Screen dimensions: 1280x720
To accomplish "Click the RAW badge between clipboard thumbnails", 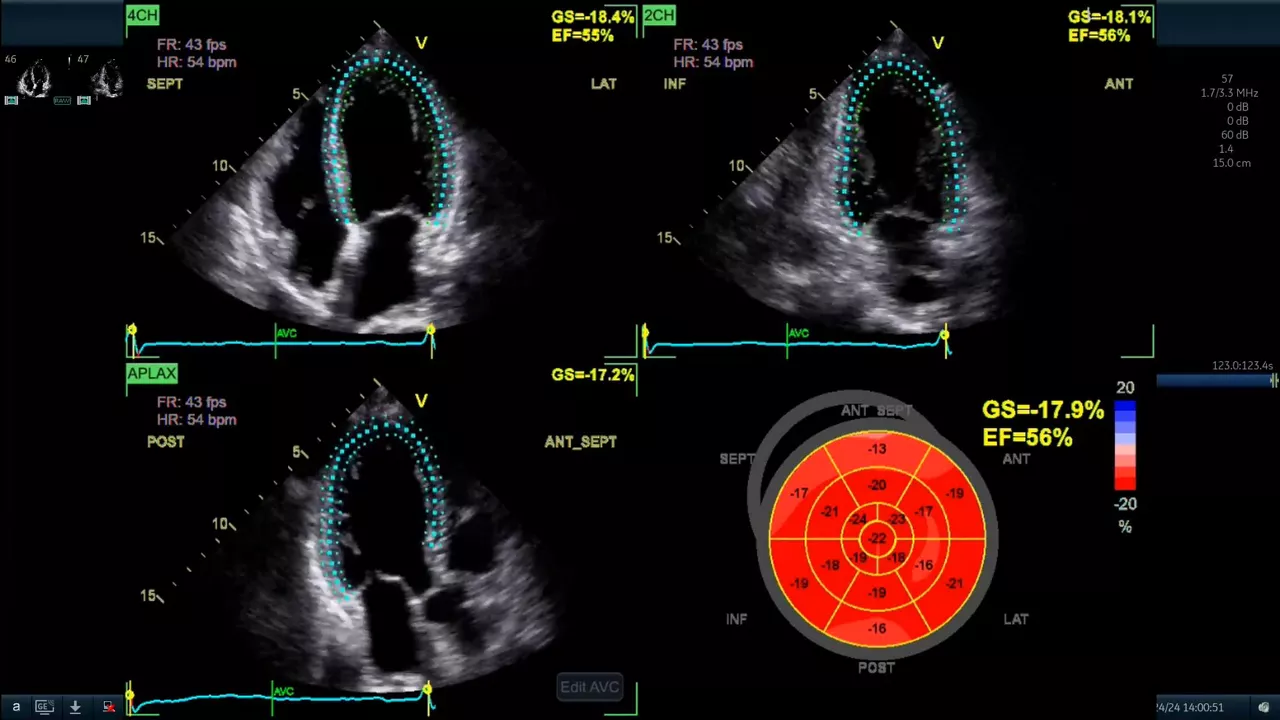I will coord(62,101).
